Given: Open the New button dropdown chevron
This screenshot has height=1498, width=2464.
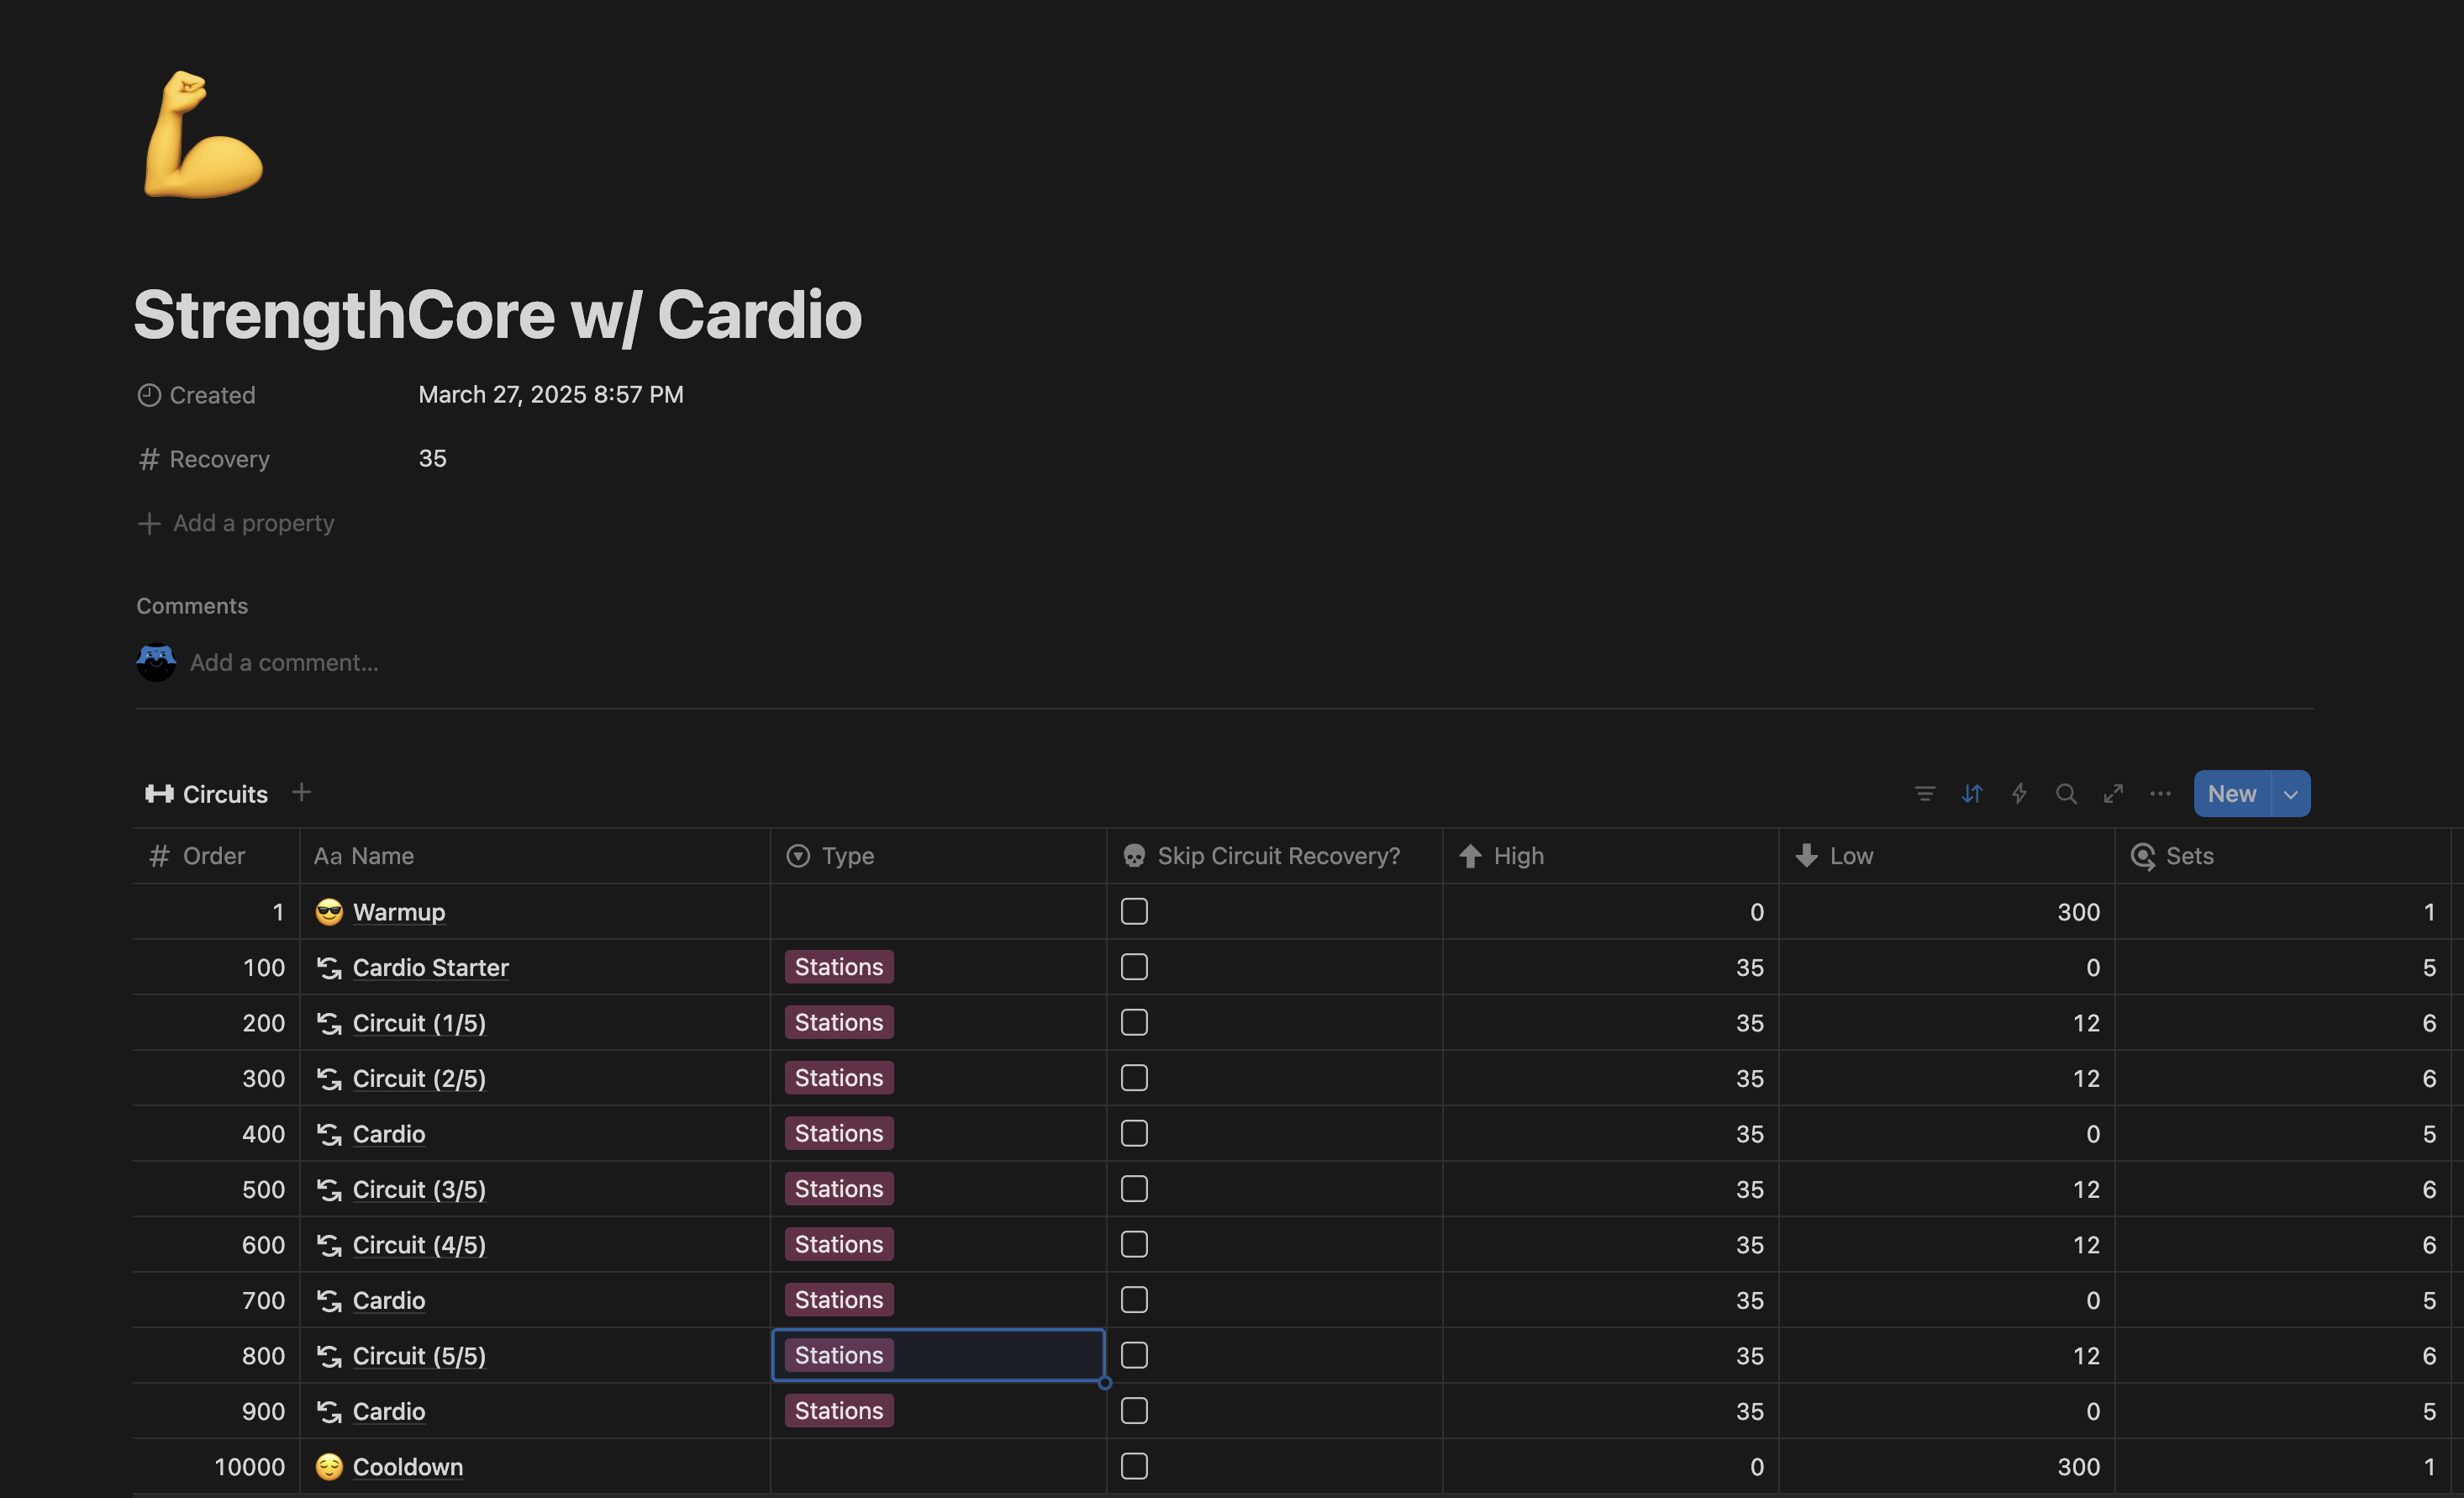Looking at the screenshot, I should (2291, 793).
